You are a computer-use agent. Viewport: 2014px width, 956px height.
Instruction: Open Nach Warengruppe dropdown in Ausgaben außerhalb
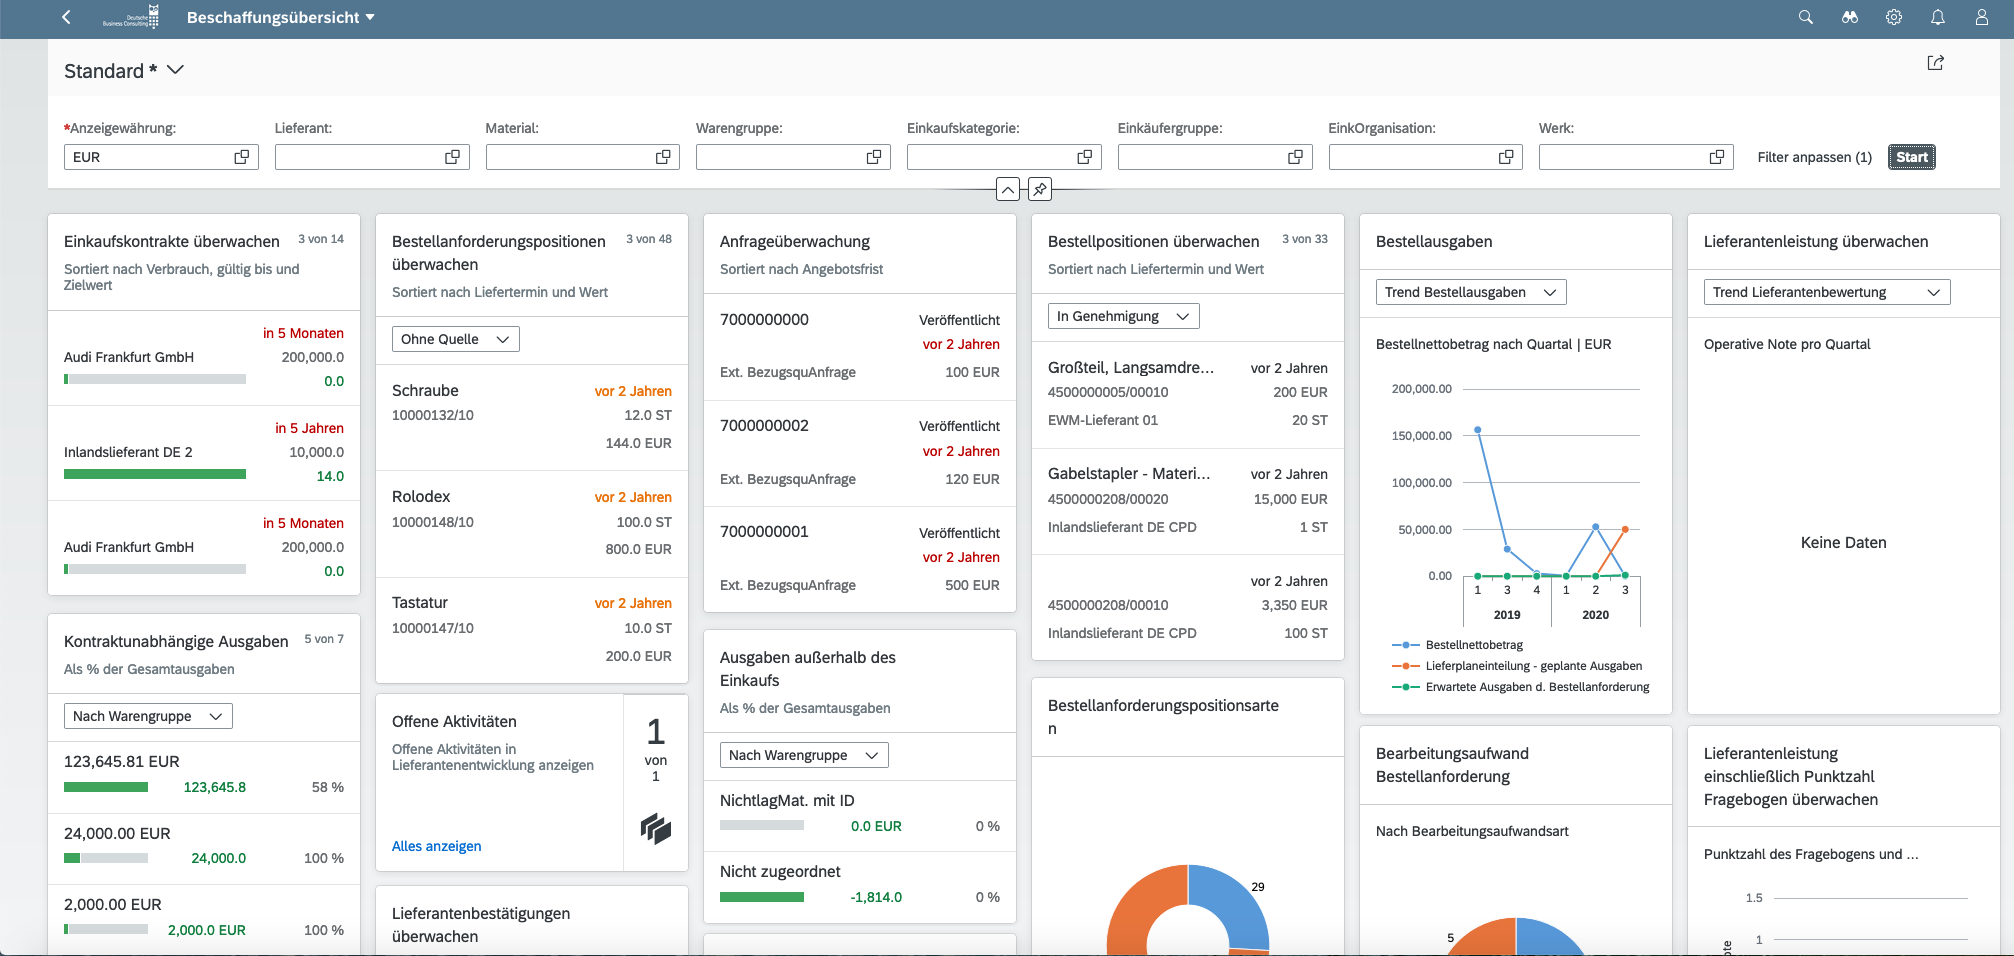[x=804, y=755]
